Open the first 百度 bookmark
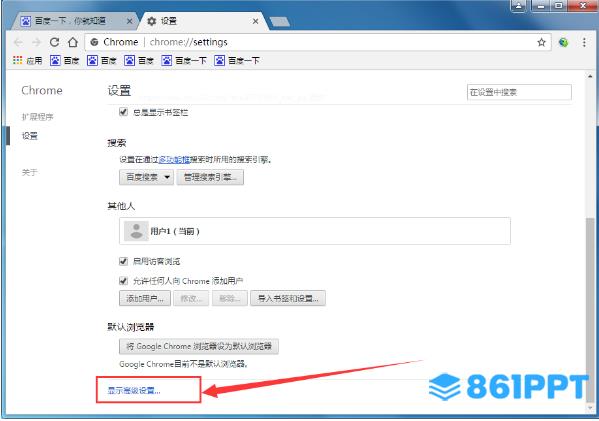 [x=65, y=60]
